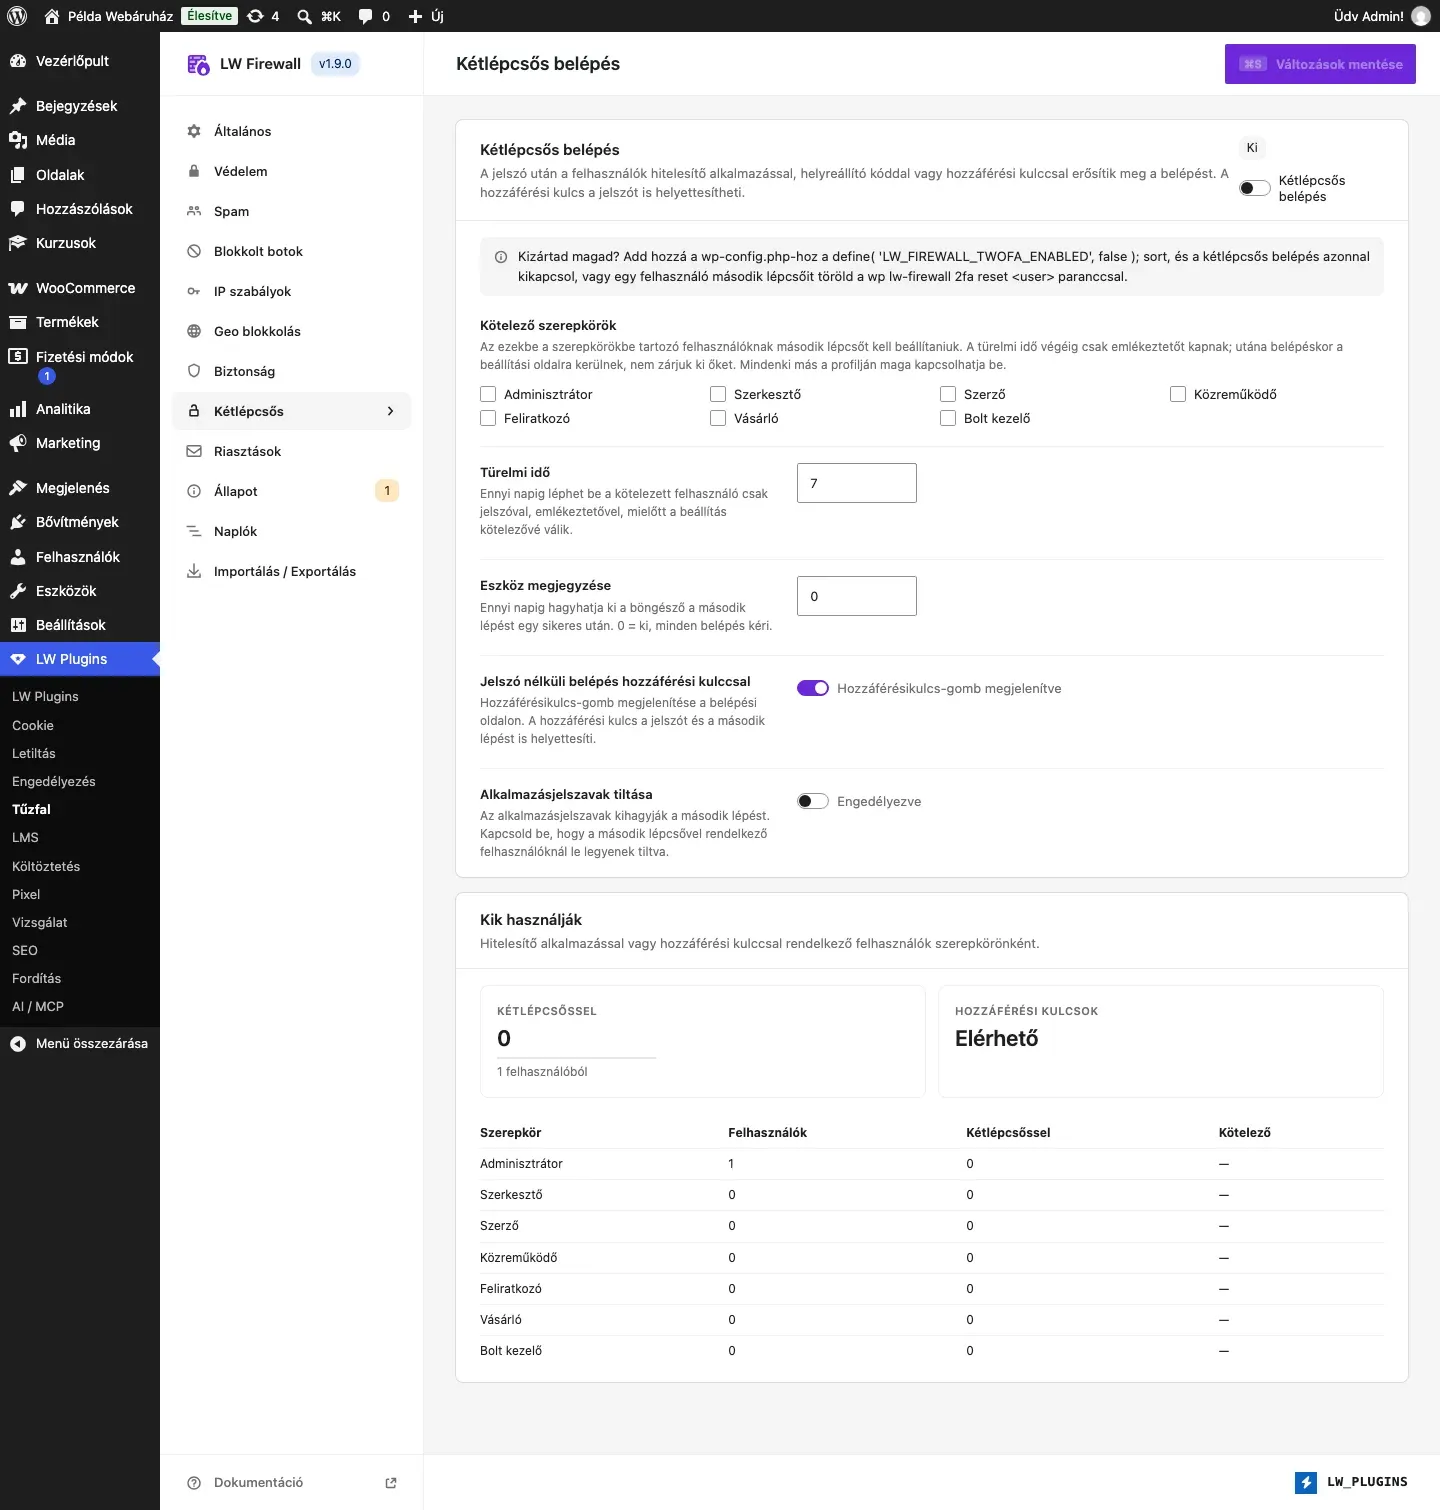Viewport: 1440px width, 1510px height.
Task: Click the Példa Webáruház site link
Action: pyautogui.click(x=109, y=16)
